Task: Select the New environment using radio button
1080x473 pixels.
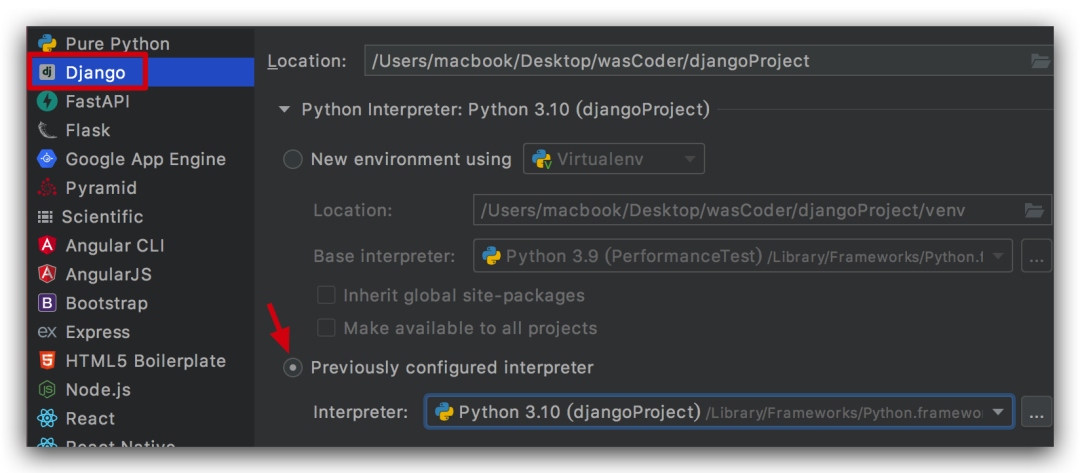Action: point(293,159)
